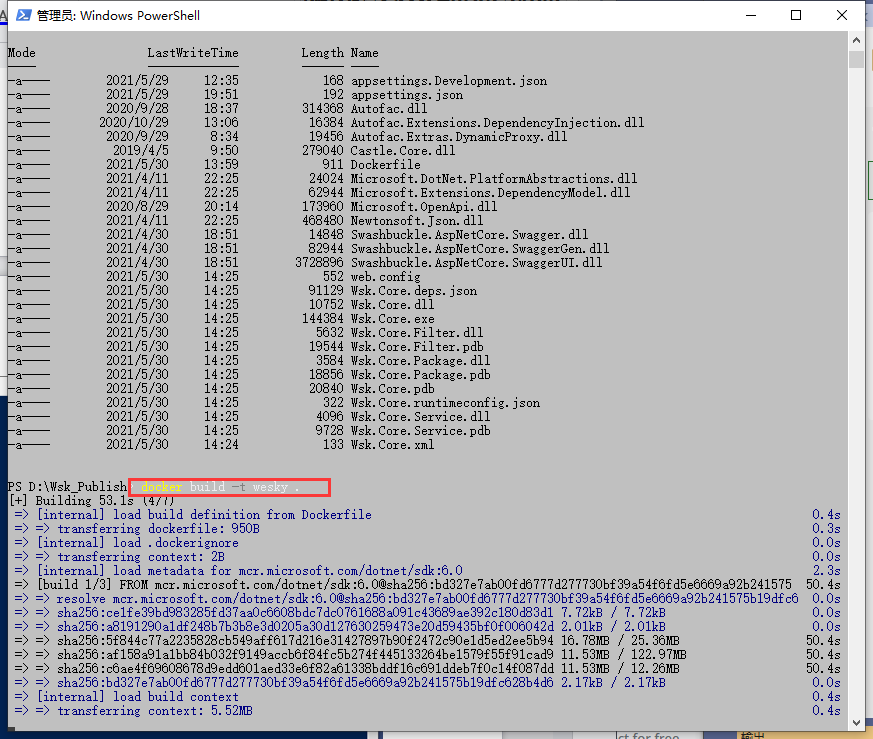
Task: Click the 'LastWriteTime' column header
Action: tap(193, 53)
